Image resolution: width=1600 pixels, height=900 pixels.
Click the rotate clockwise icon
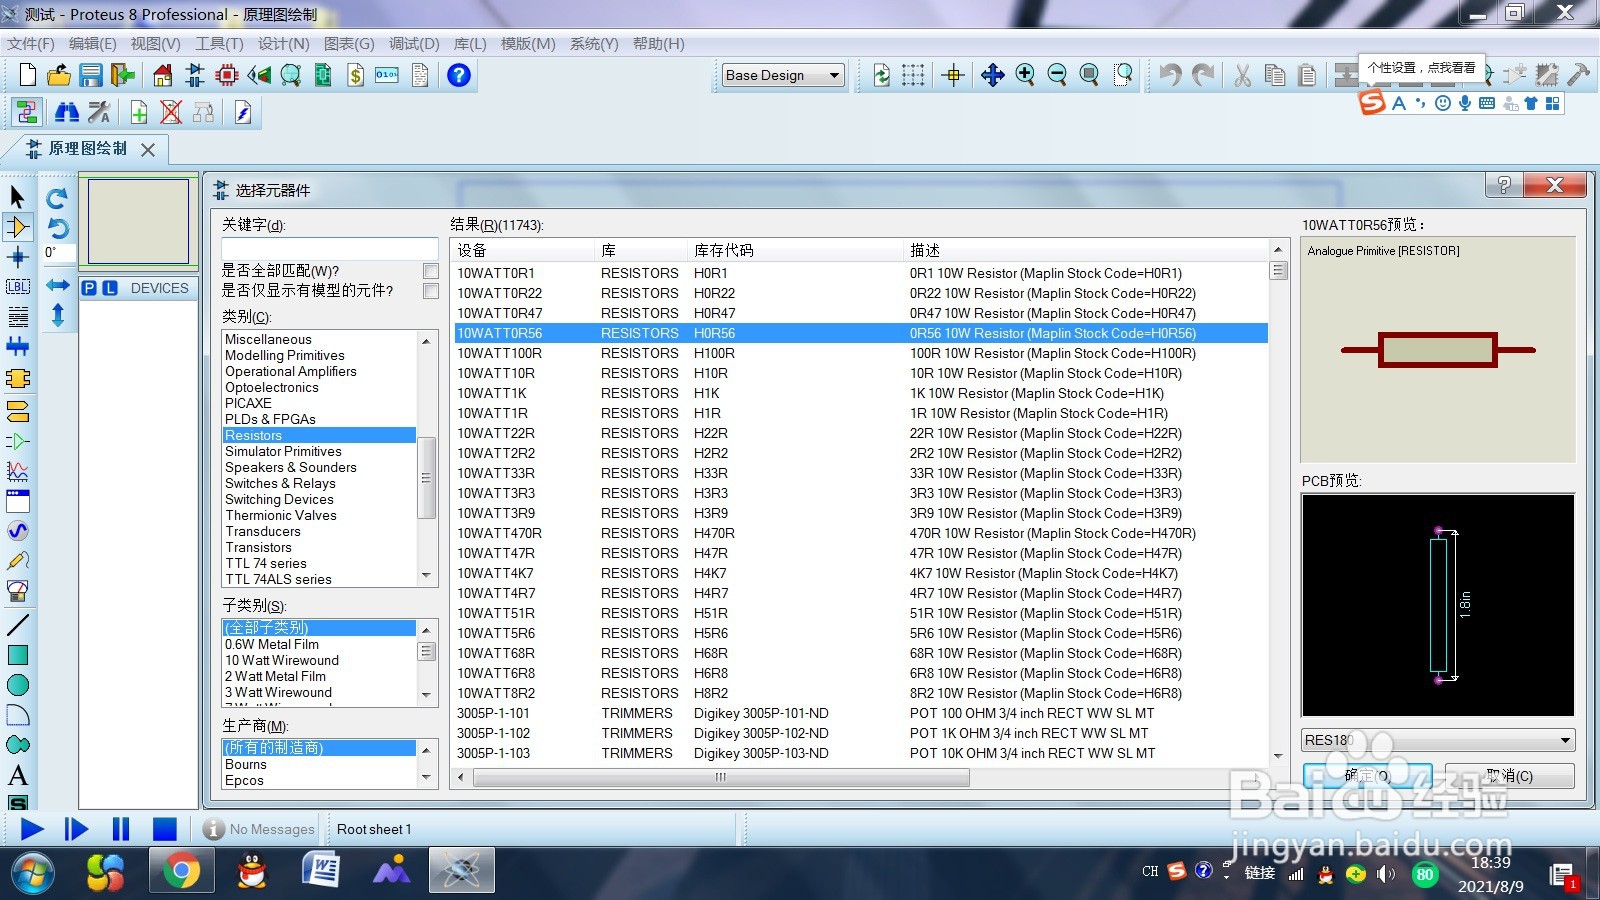(57, 198)
